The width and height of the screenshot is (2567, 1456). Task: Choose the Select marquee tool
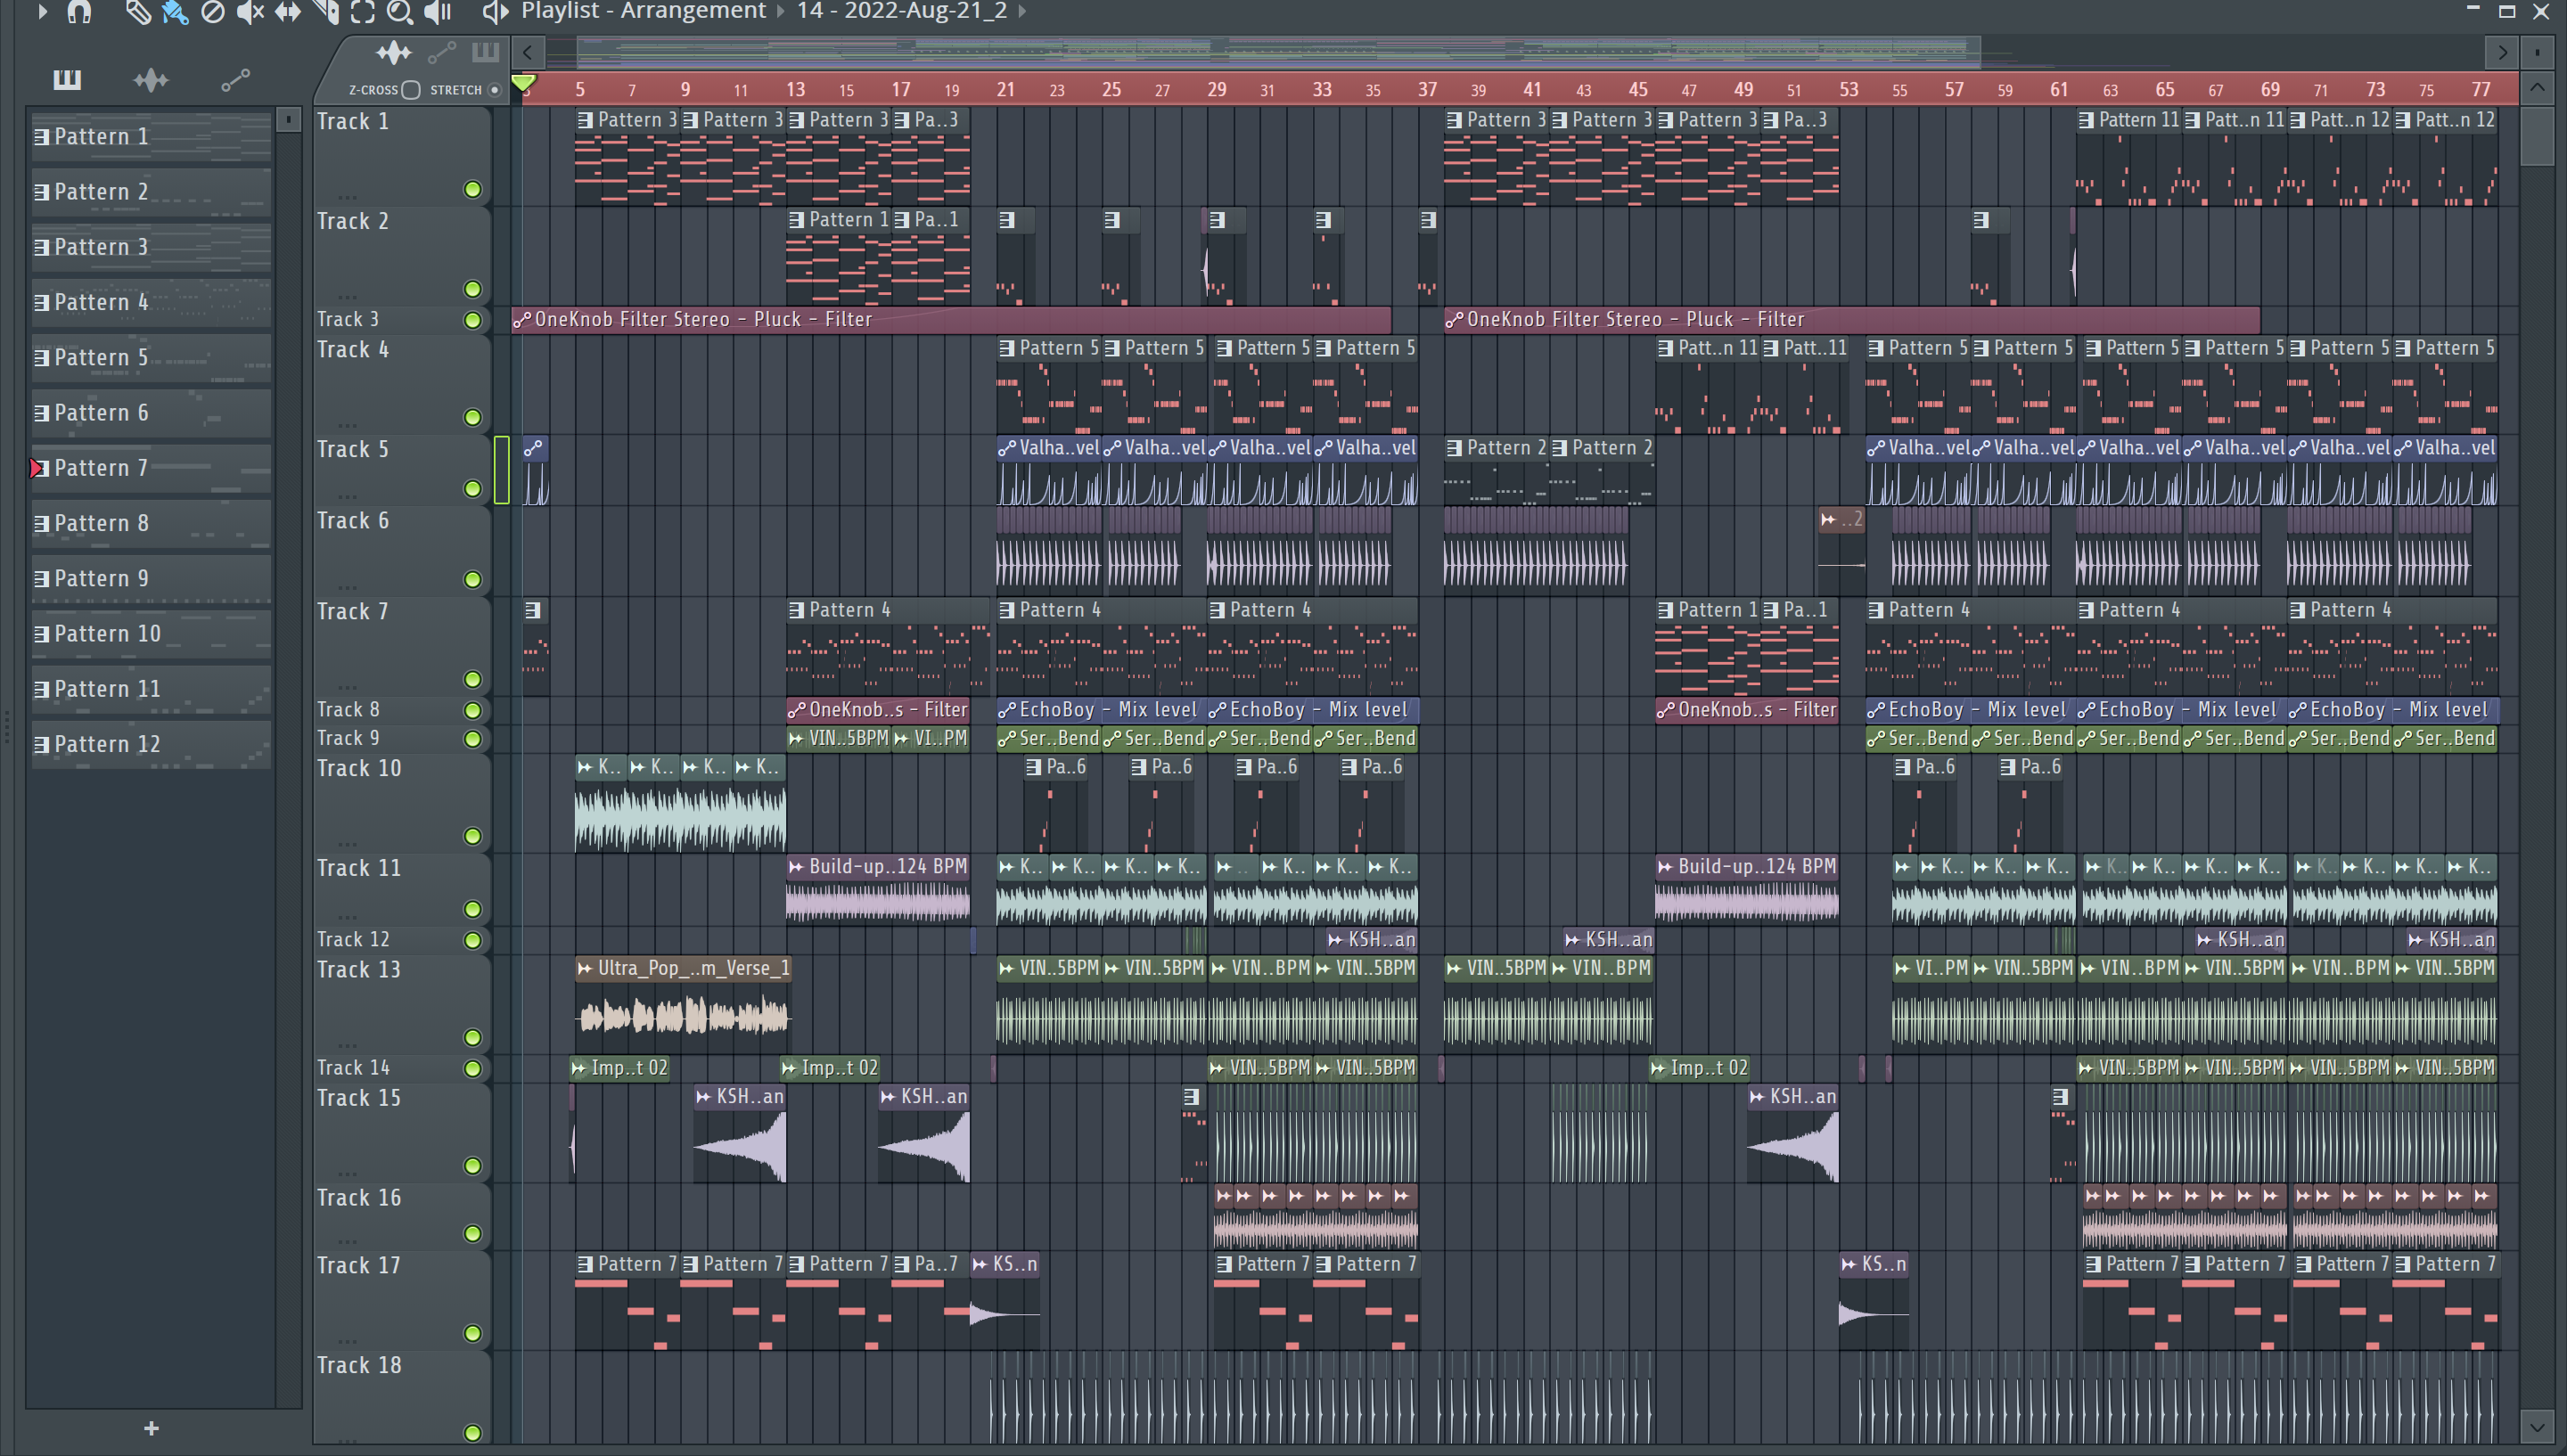tap(362, 12)
